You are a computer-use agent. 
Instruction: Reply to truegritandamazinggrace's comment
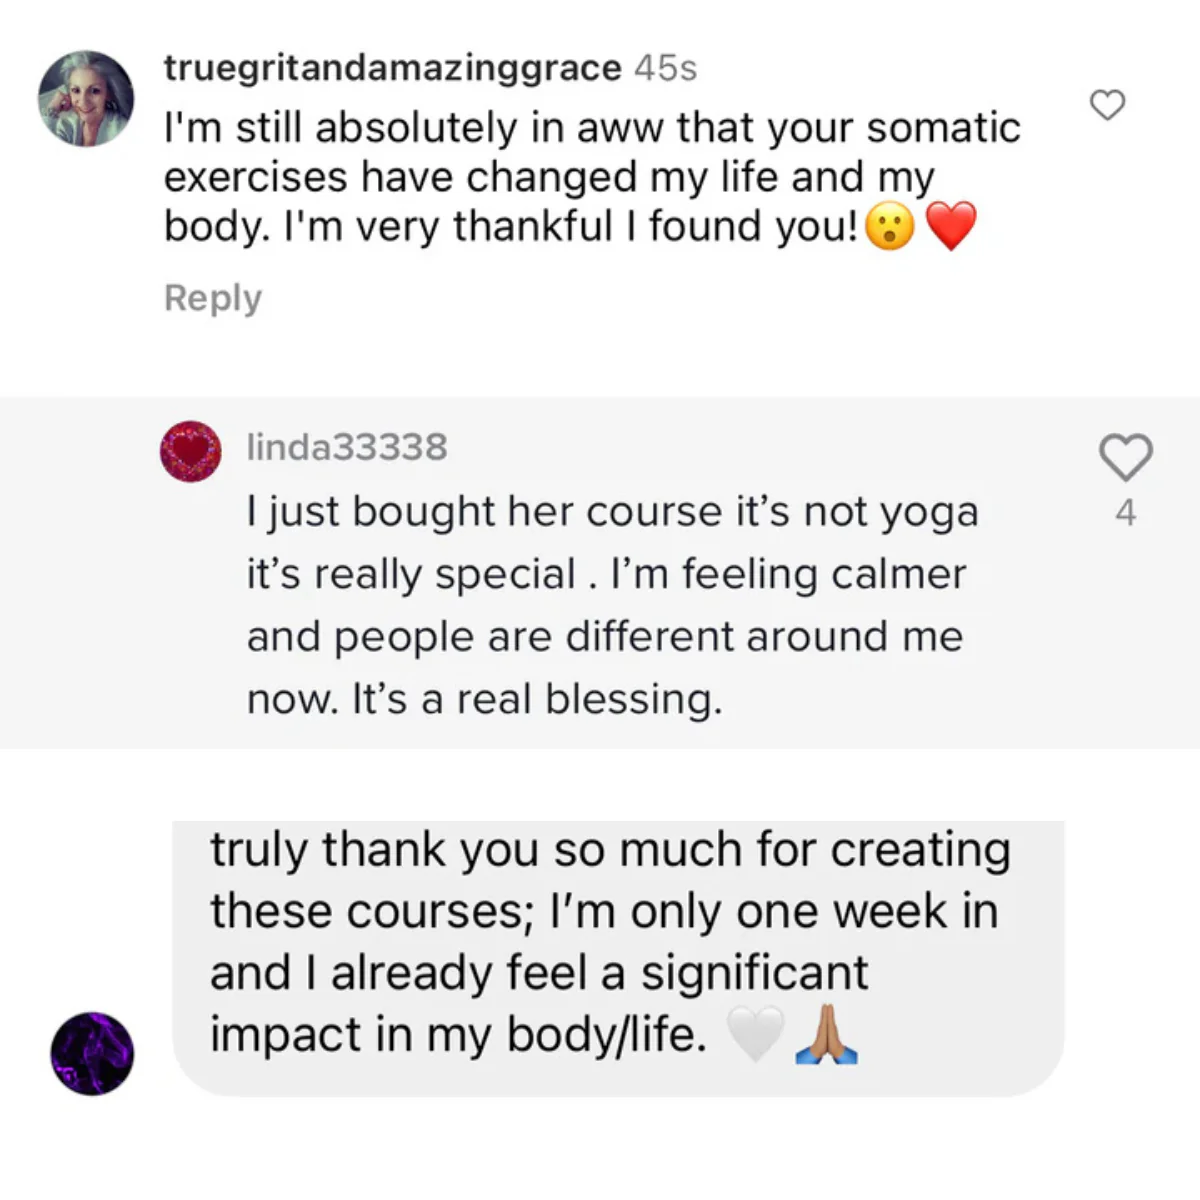point(212,298)
